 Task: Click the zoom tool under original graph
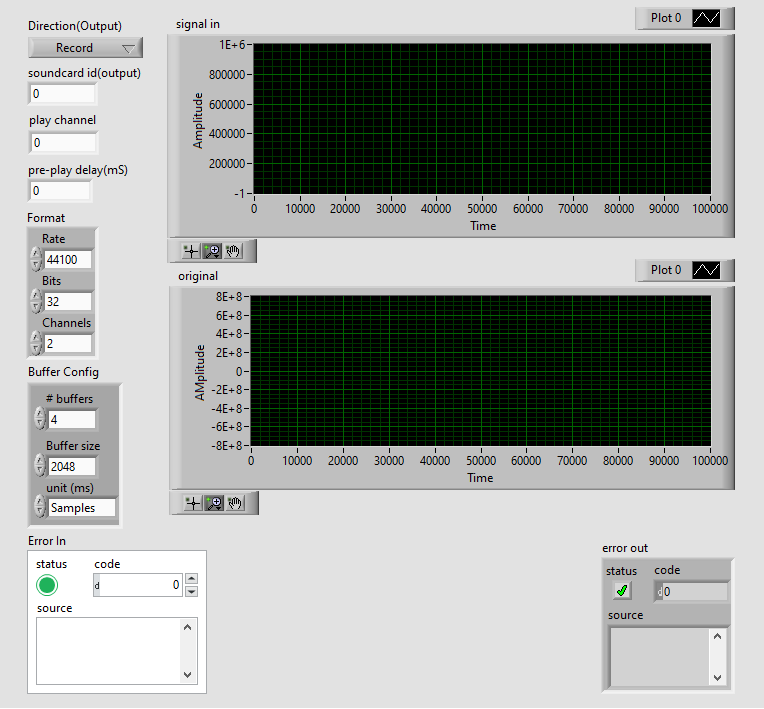coord(213,503)
